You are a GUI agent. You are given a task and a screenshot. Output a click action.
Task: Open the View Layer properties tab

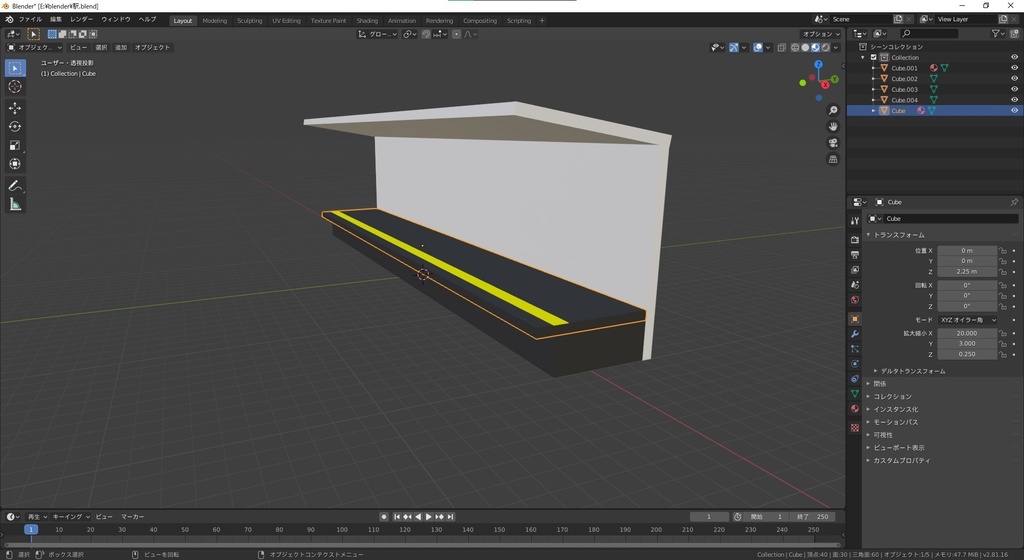click(855, 270)
